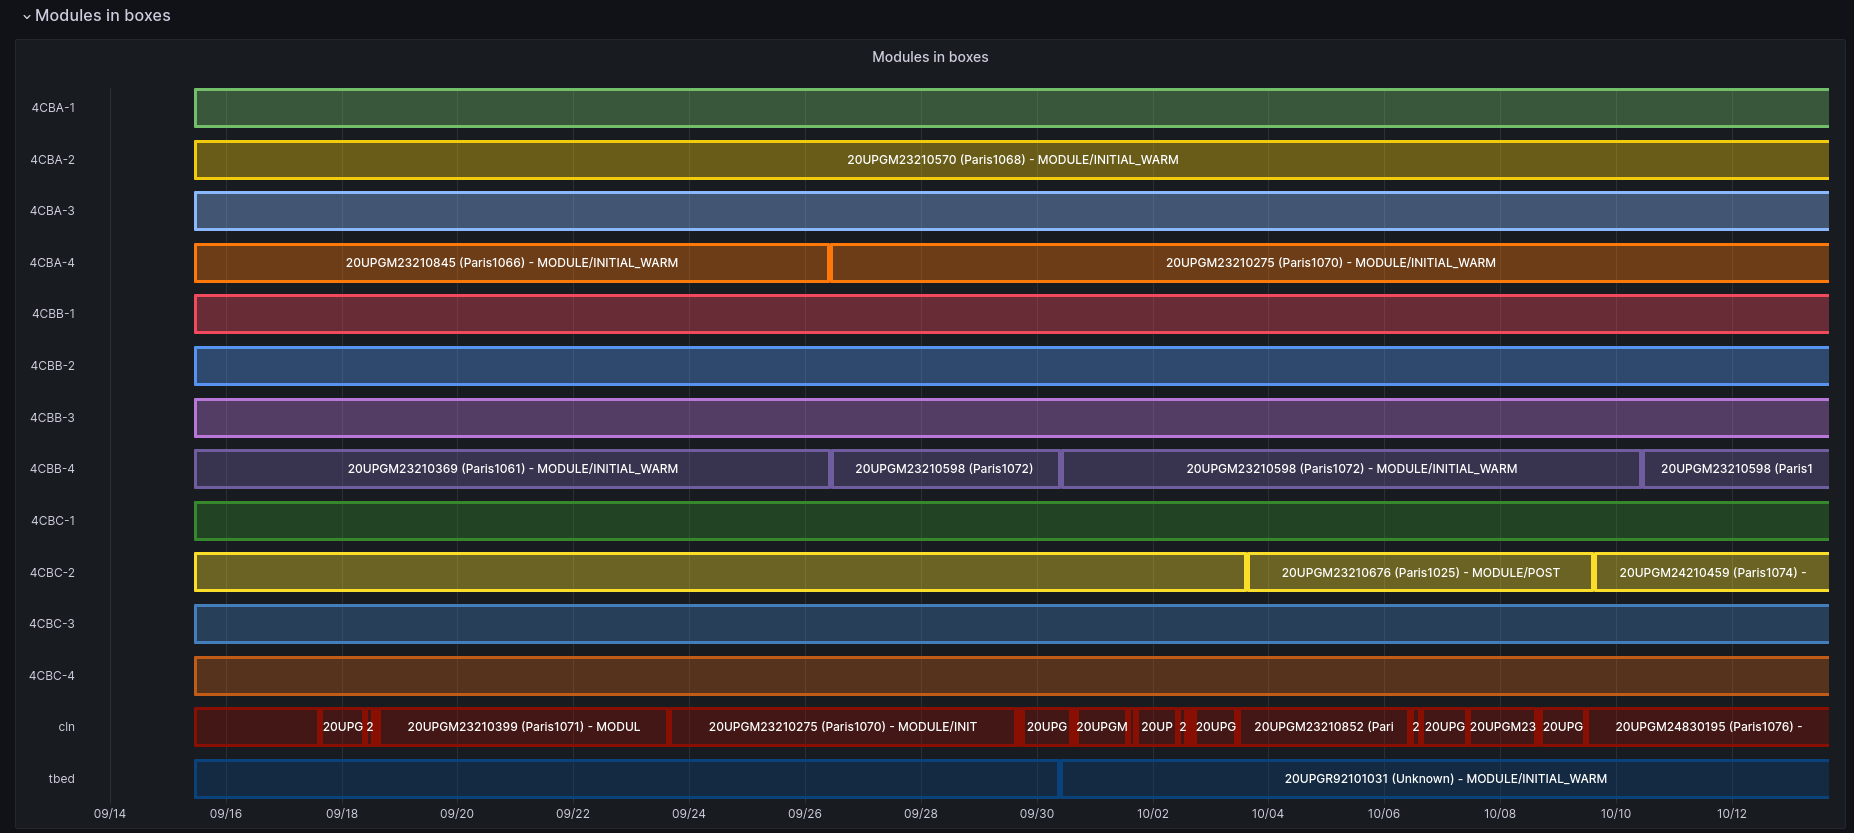Click Paris1025 MODULE/POST segment in 4CBC-2

[x=1420, y=573]
